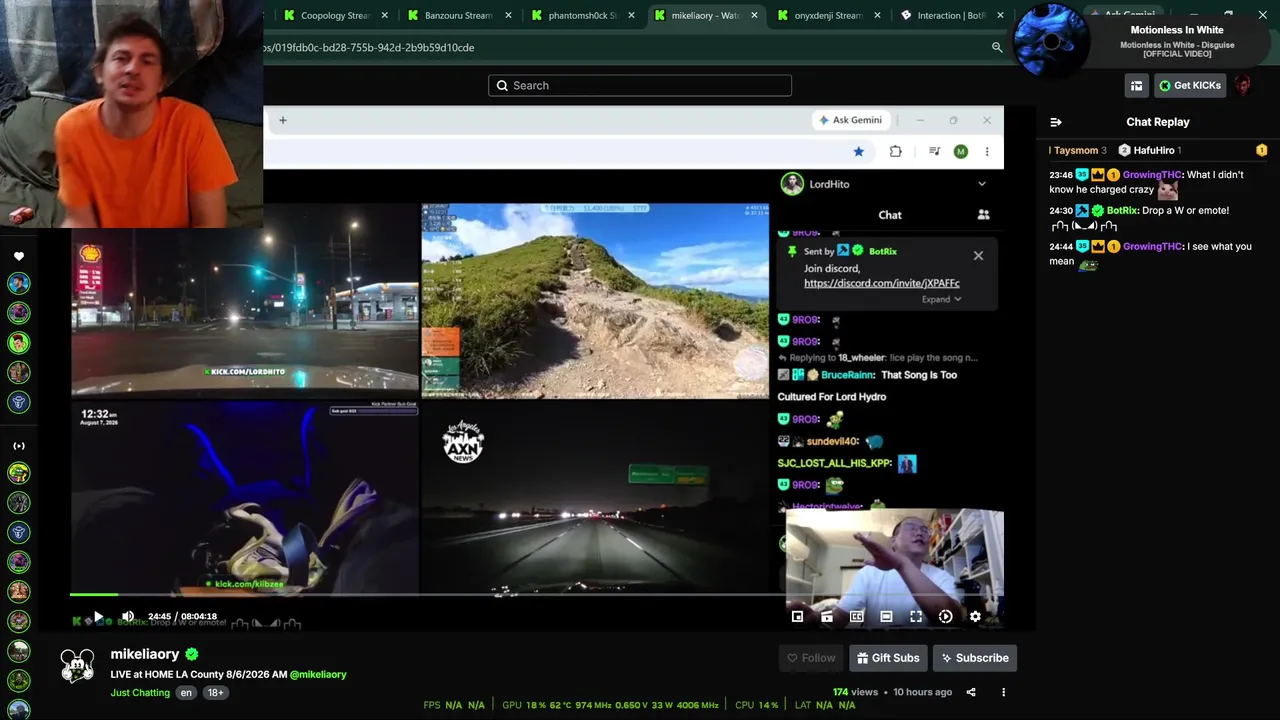Switch to Banzouru Stream tab
The height and width of the screenshot is (720, 1280).
459,15
